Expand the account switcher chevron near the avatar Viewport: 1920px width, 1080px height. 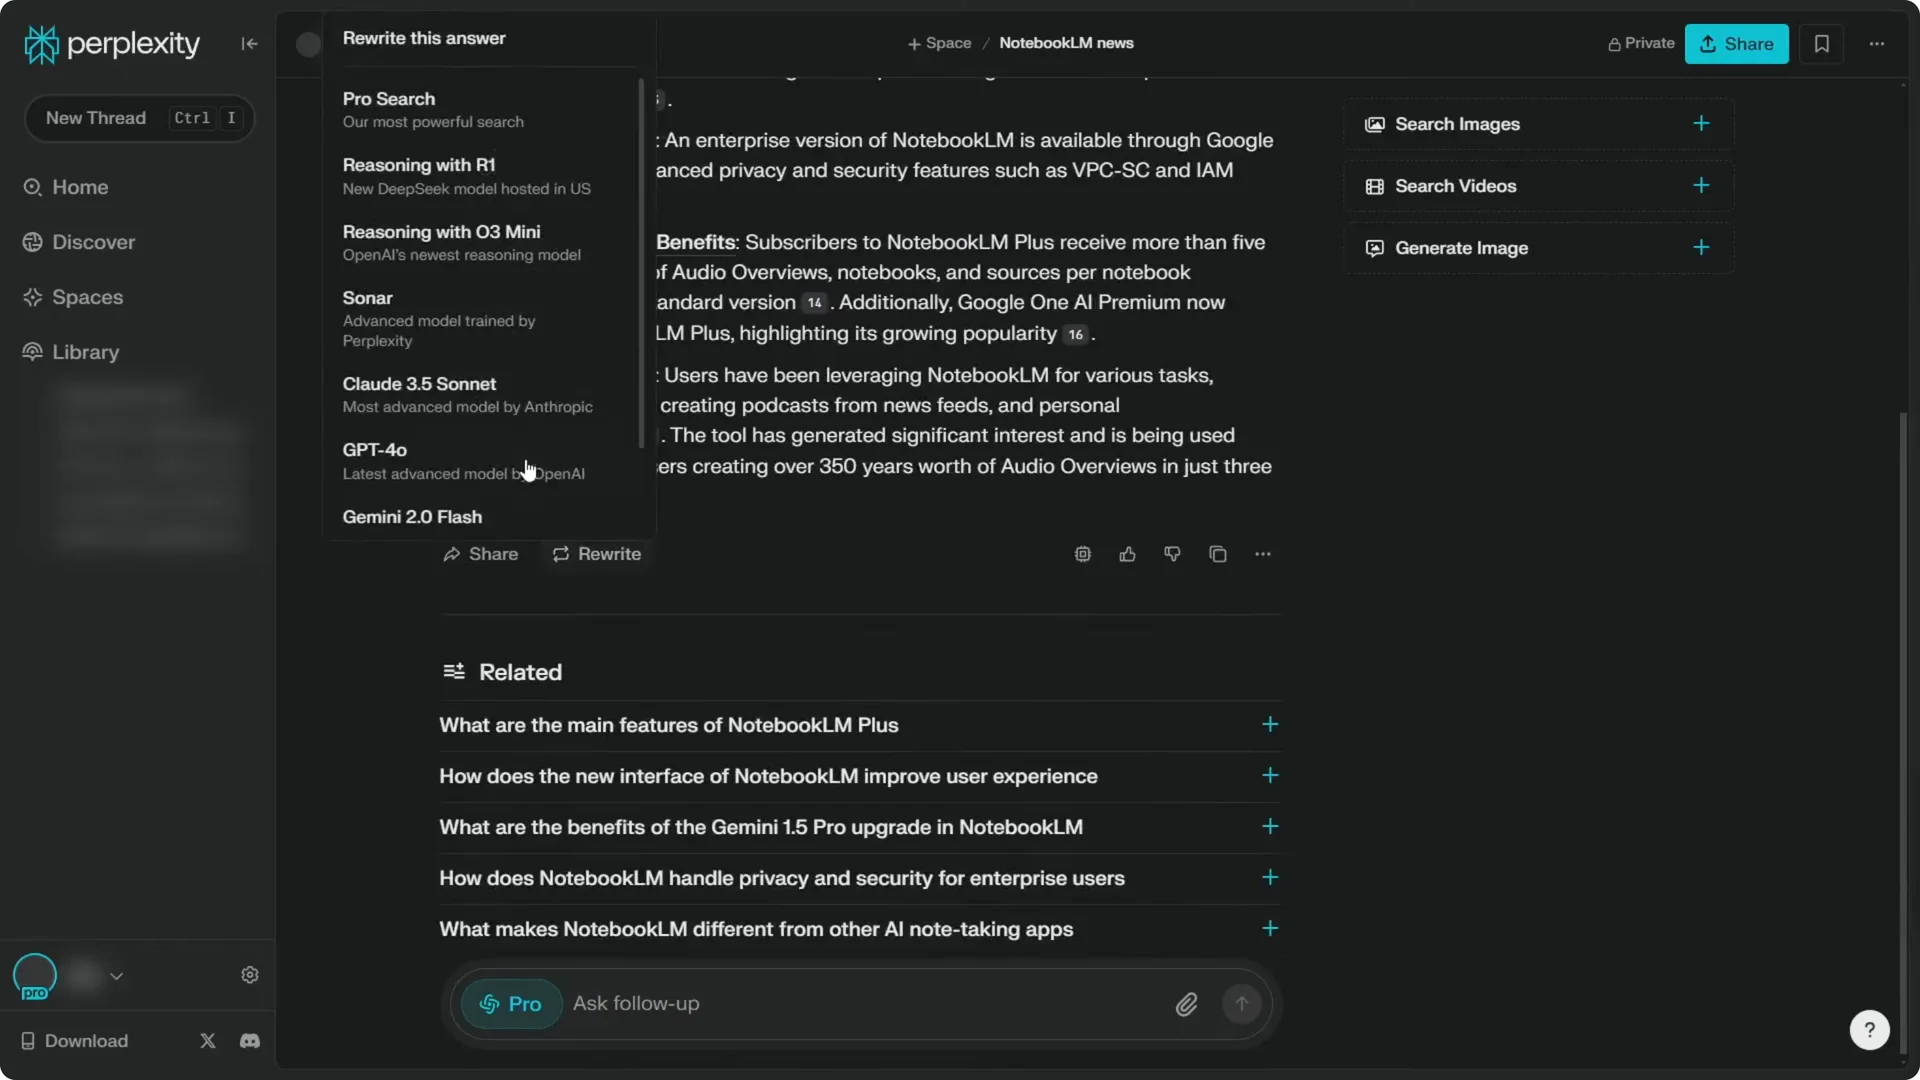[117, 976]
